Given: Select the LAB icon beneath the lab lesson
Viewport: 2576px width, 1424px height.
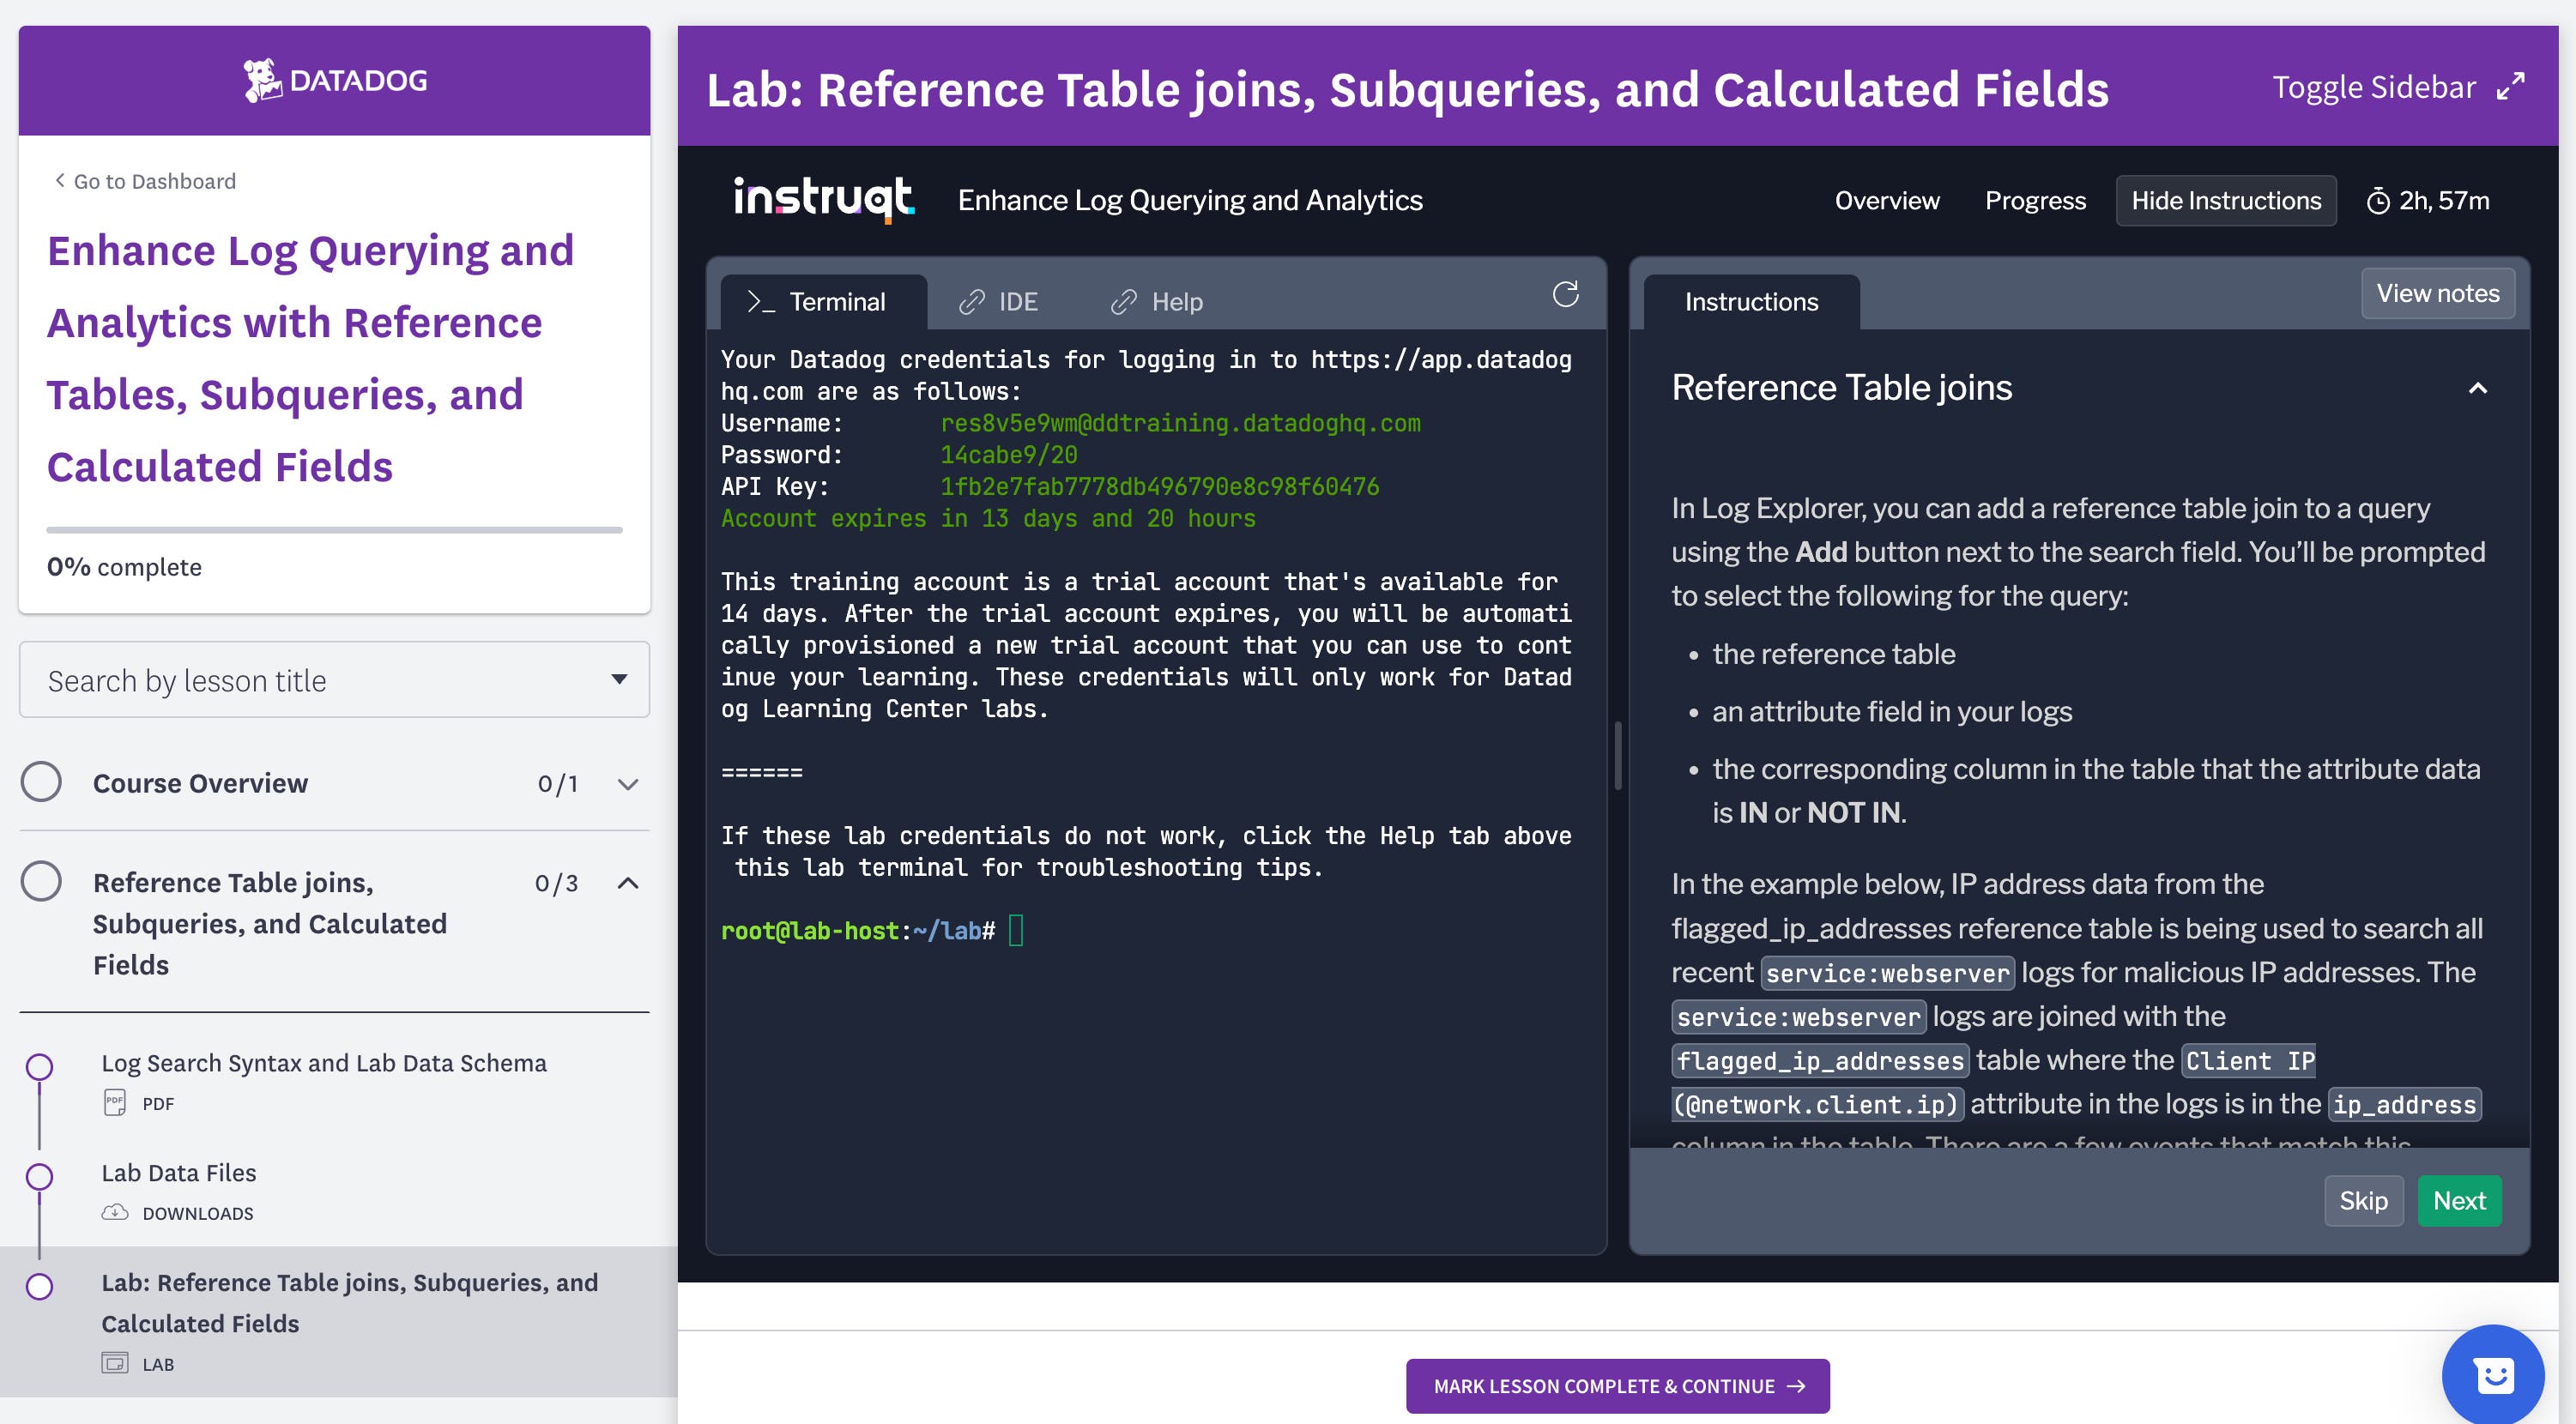Looking at the screenshot, I should pyautogui.click(x=115, y=1362).
